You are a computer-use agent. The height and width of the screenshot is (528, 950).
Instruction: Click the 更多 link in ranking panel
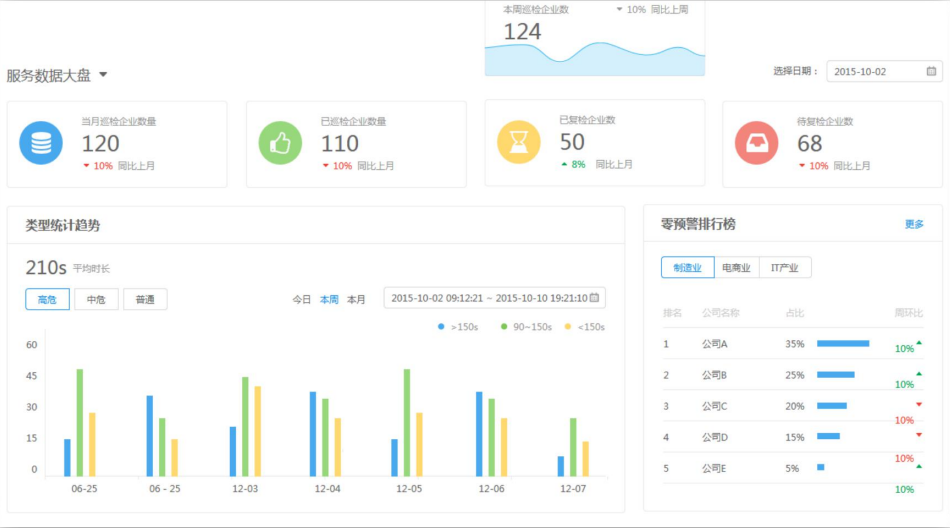tap(914, 224)
